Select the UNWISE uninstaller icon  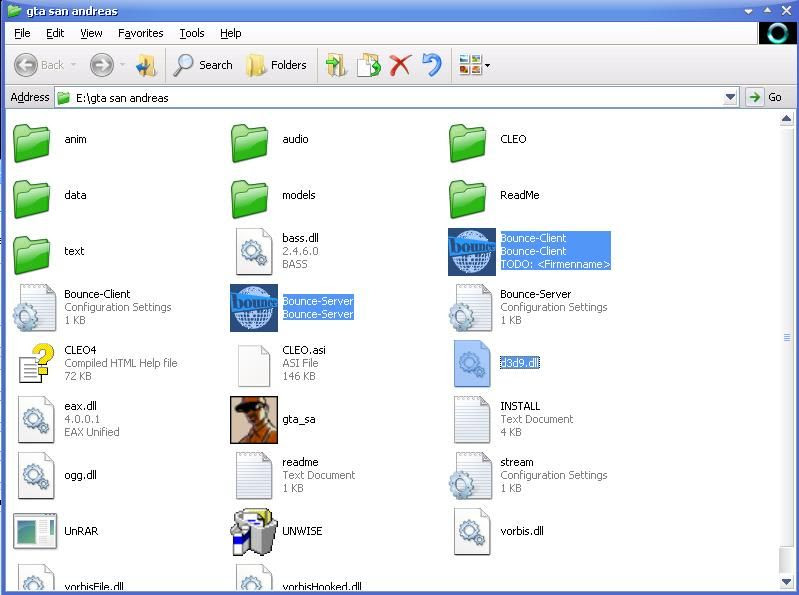[x=254, y=531]
